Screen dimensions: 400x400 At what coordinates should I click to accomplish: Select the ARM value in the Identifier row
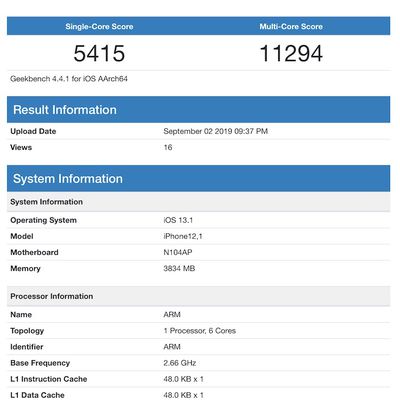pyautogui.click(x=172, y=347)
